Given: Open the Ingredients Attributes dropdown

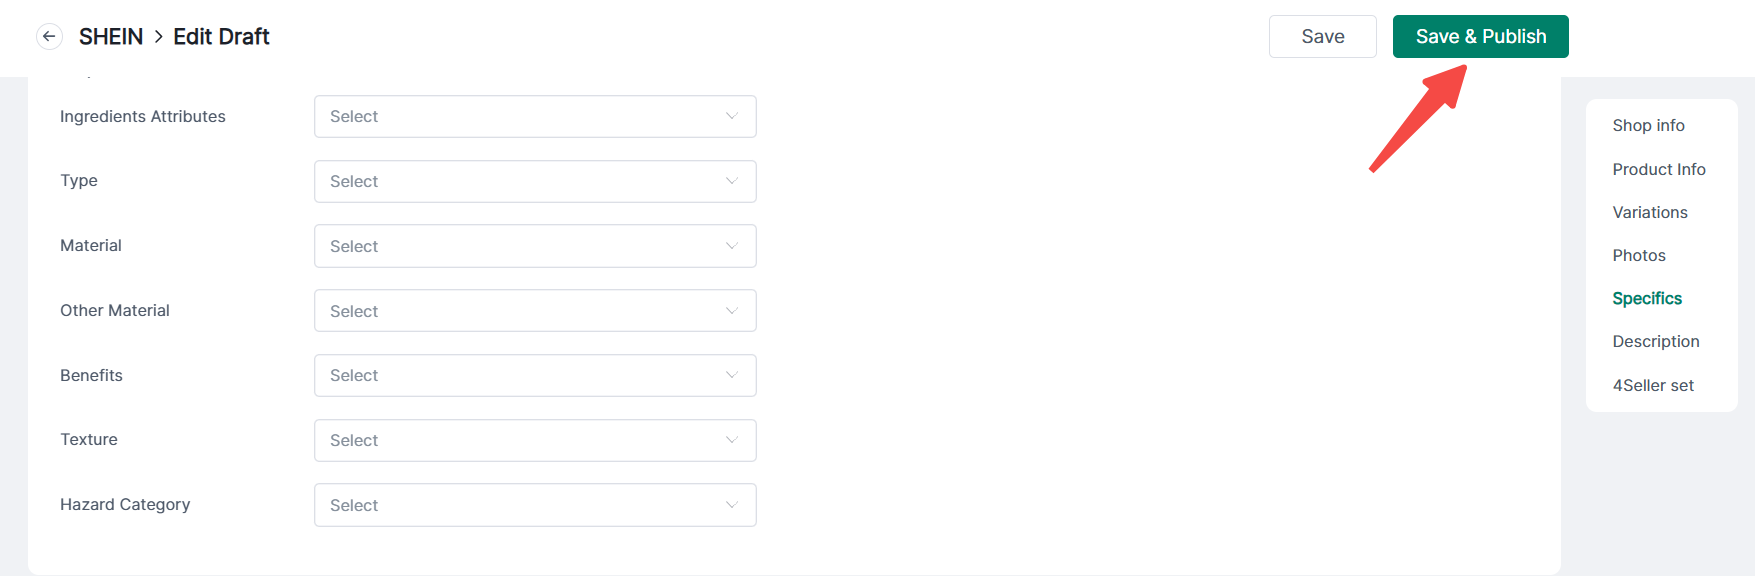Looking at the screenshot, I should 534,117.
